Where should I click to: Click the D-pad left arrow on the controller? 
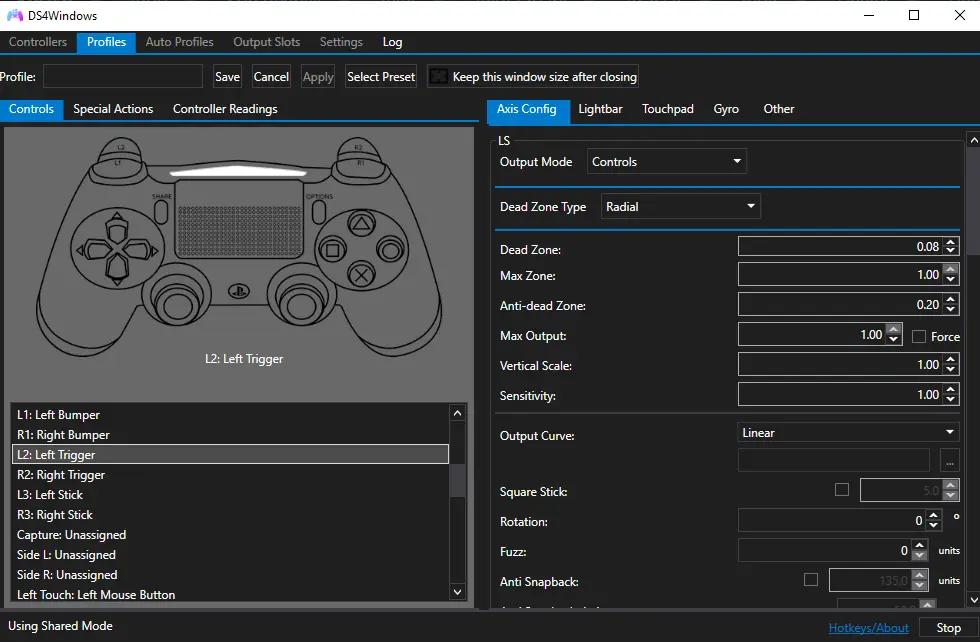tap(92, 251)
